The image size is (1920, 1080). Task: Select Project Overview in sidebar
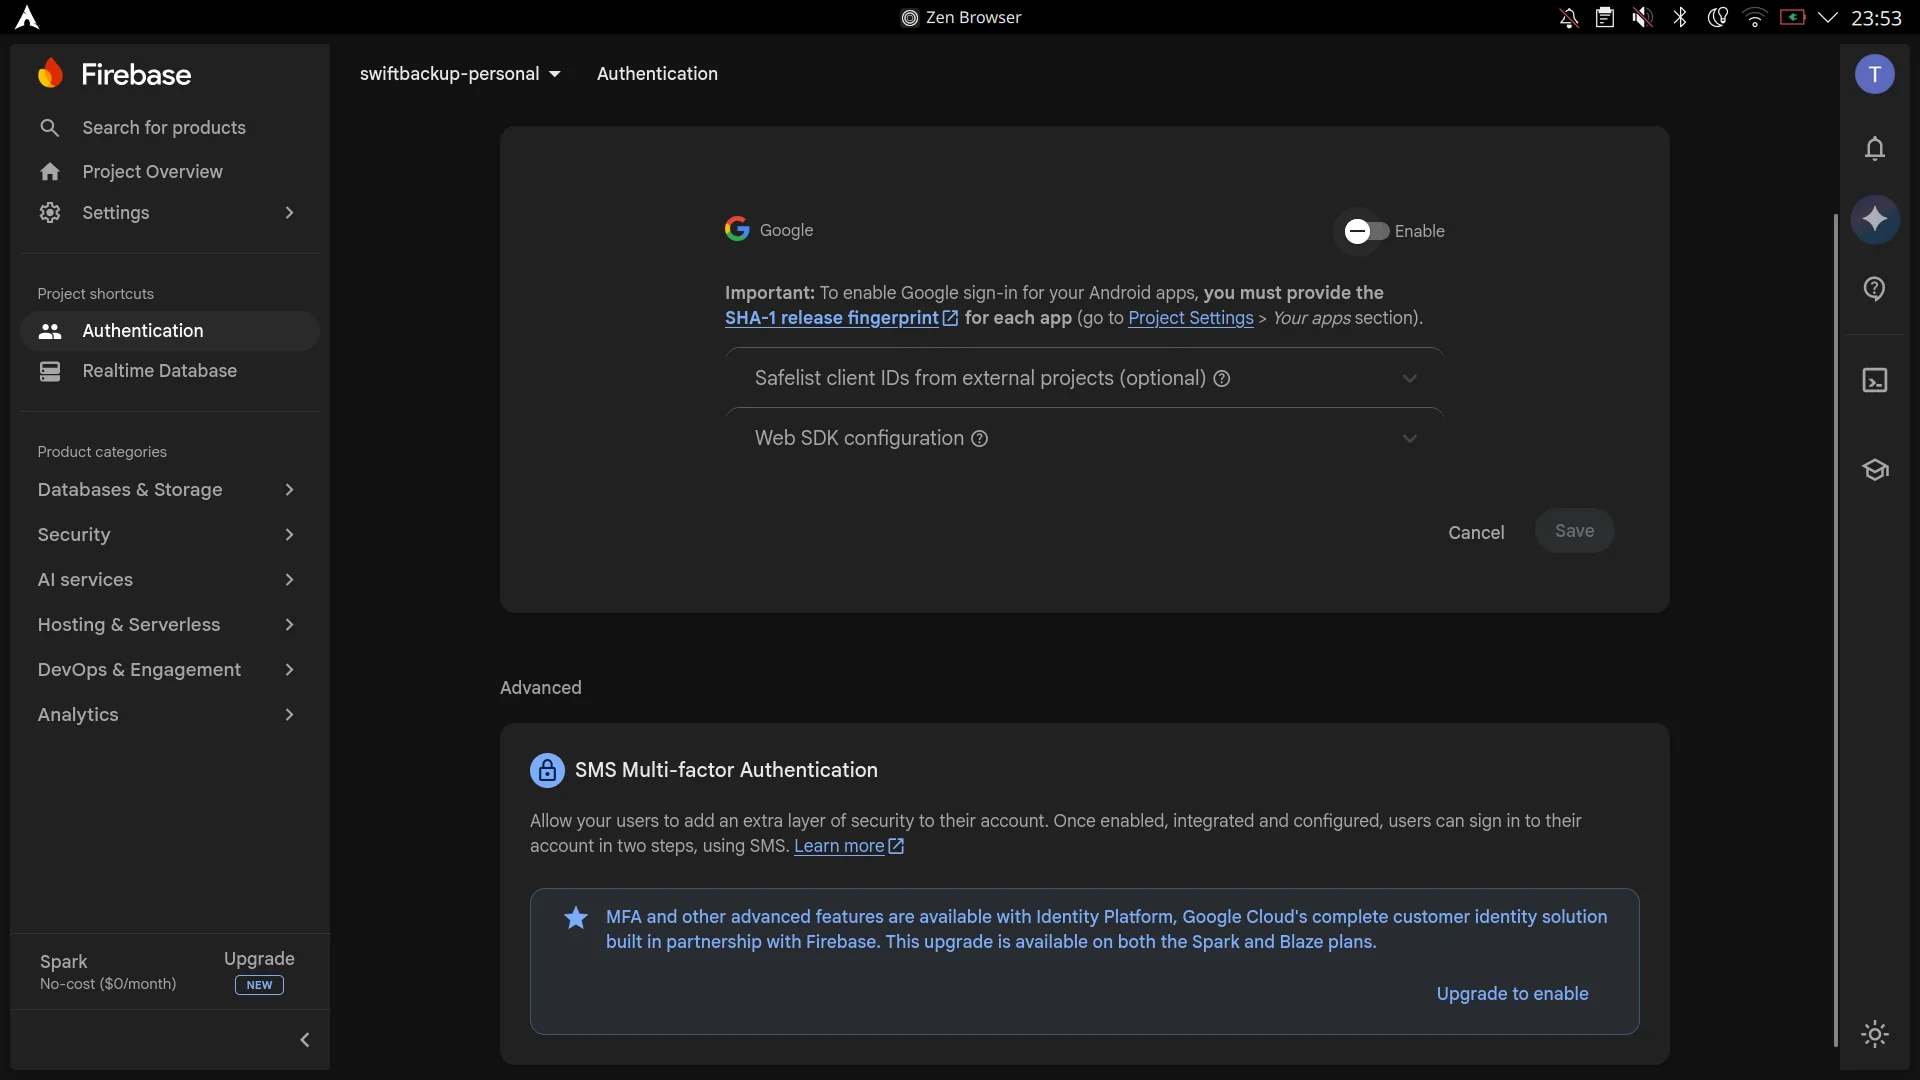pos(170,172)
